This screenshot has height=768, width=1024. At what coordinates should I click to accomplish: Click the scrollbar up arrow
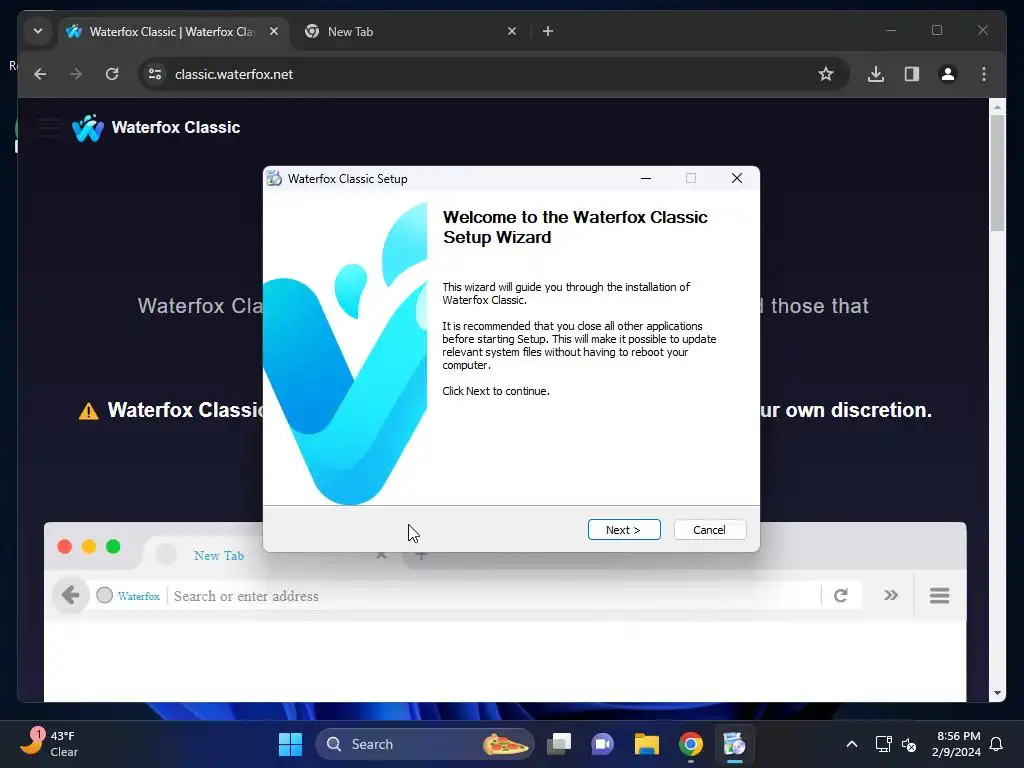coord(997,106)
